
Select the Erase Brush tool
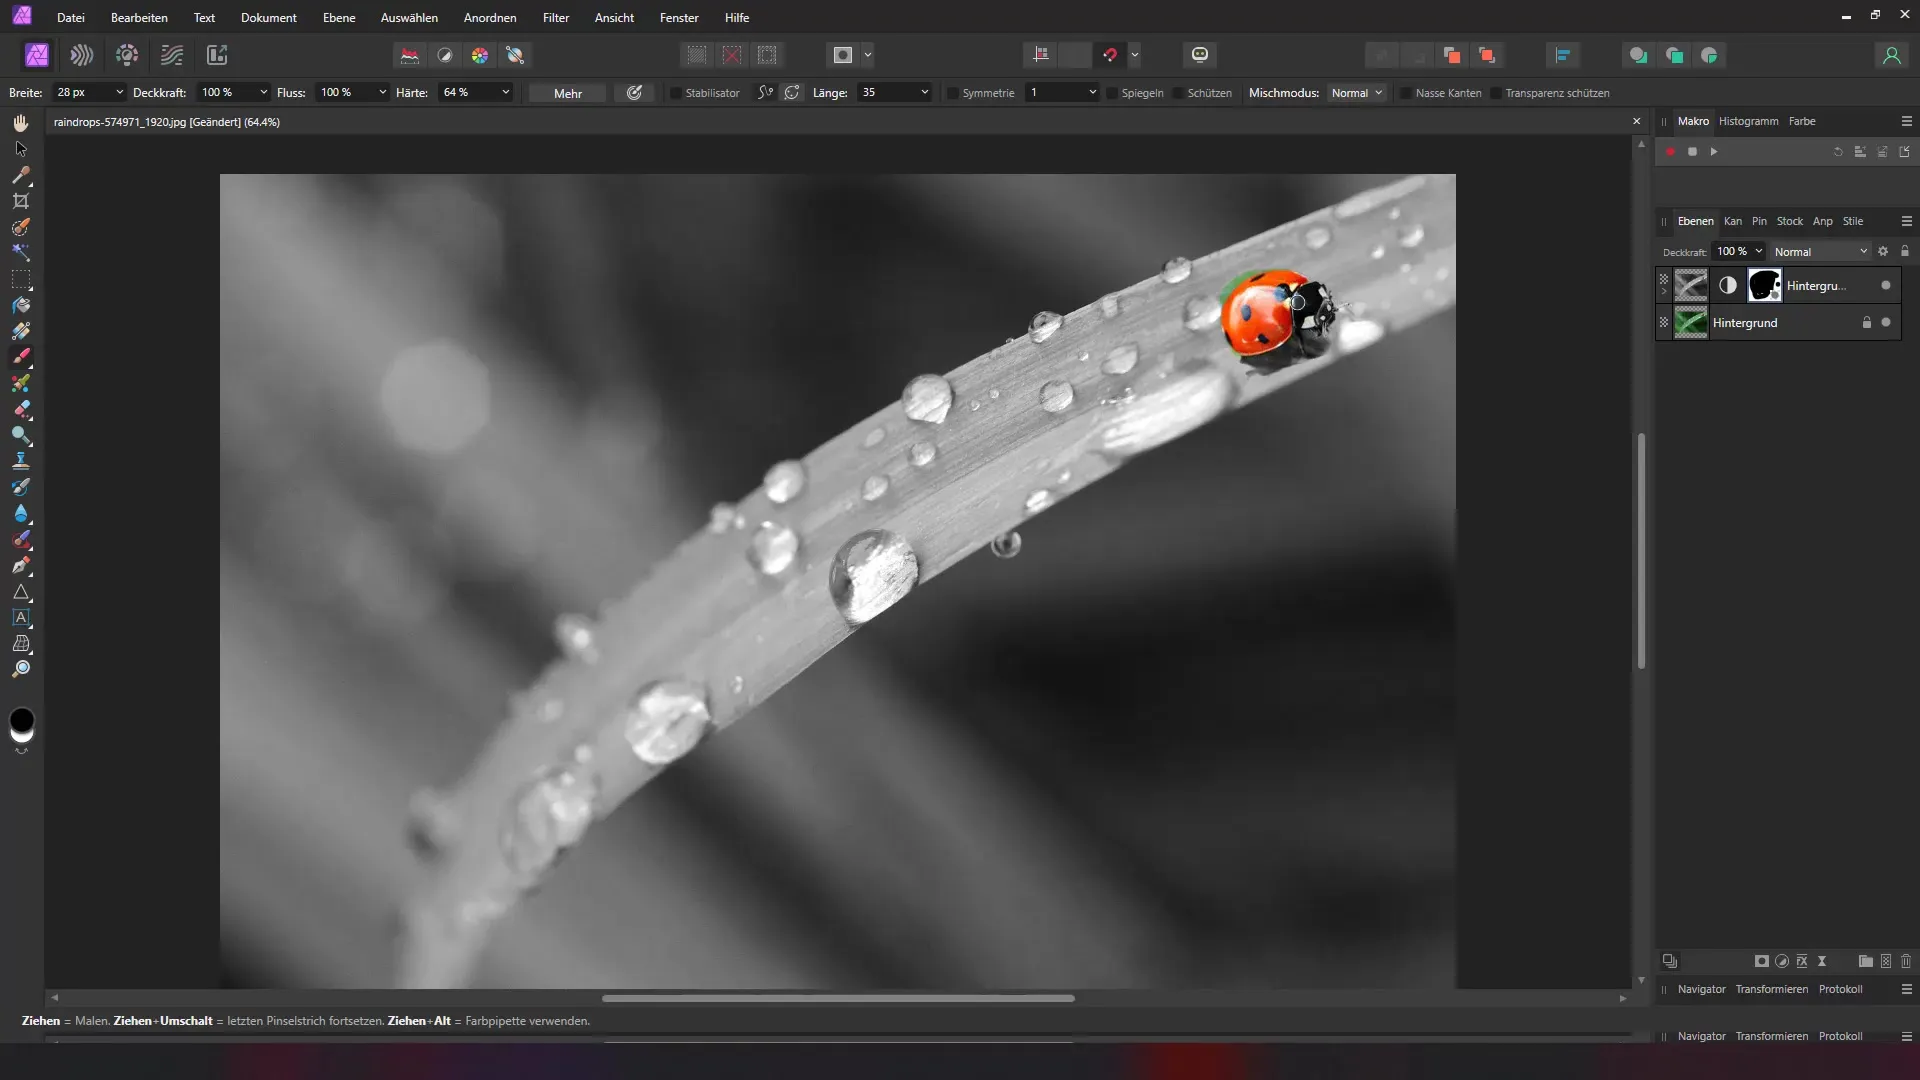pyautogui.click(x=21, y=409)
